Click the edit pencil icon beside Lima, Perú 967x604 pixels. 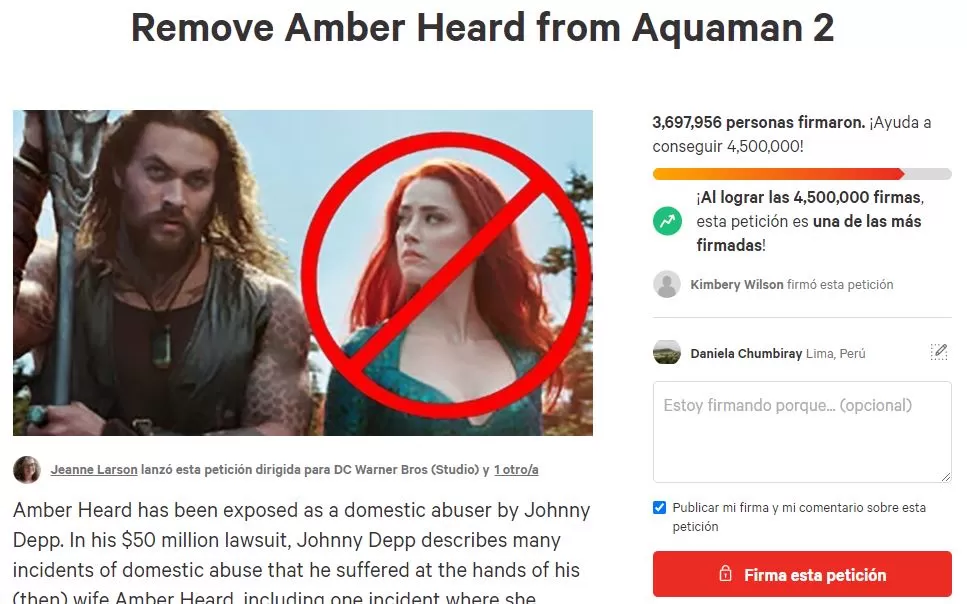(x=939, y=352)
